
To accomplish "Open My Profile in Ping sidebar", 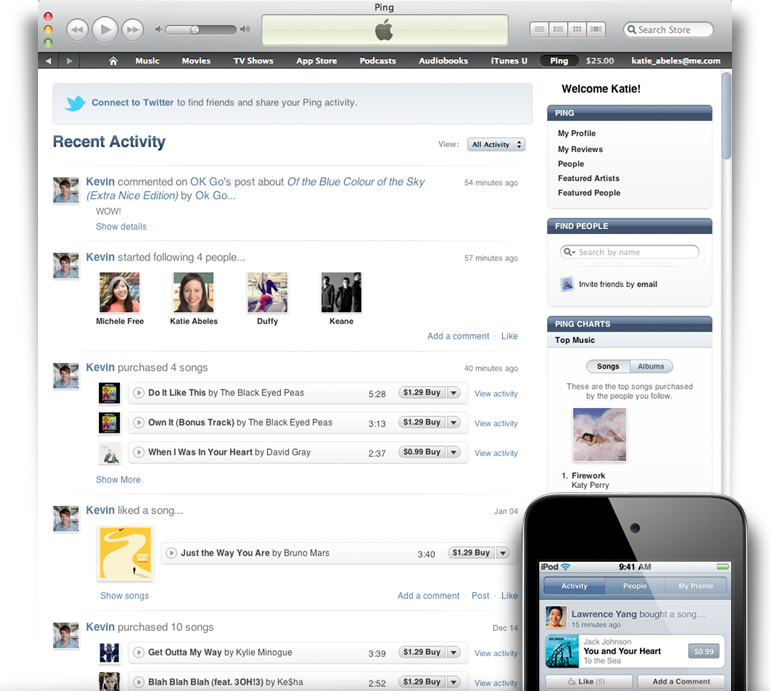I will point(577,134).
